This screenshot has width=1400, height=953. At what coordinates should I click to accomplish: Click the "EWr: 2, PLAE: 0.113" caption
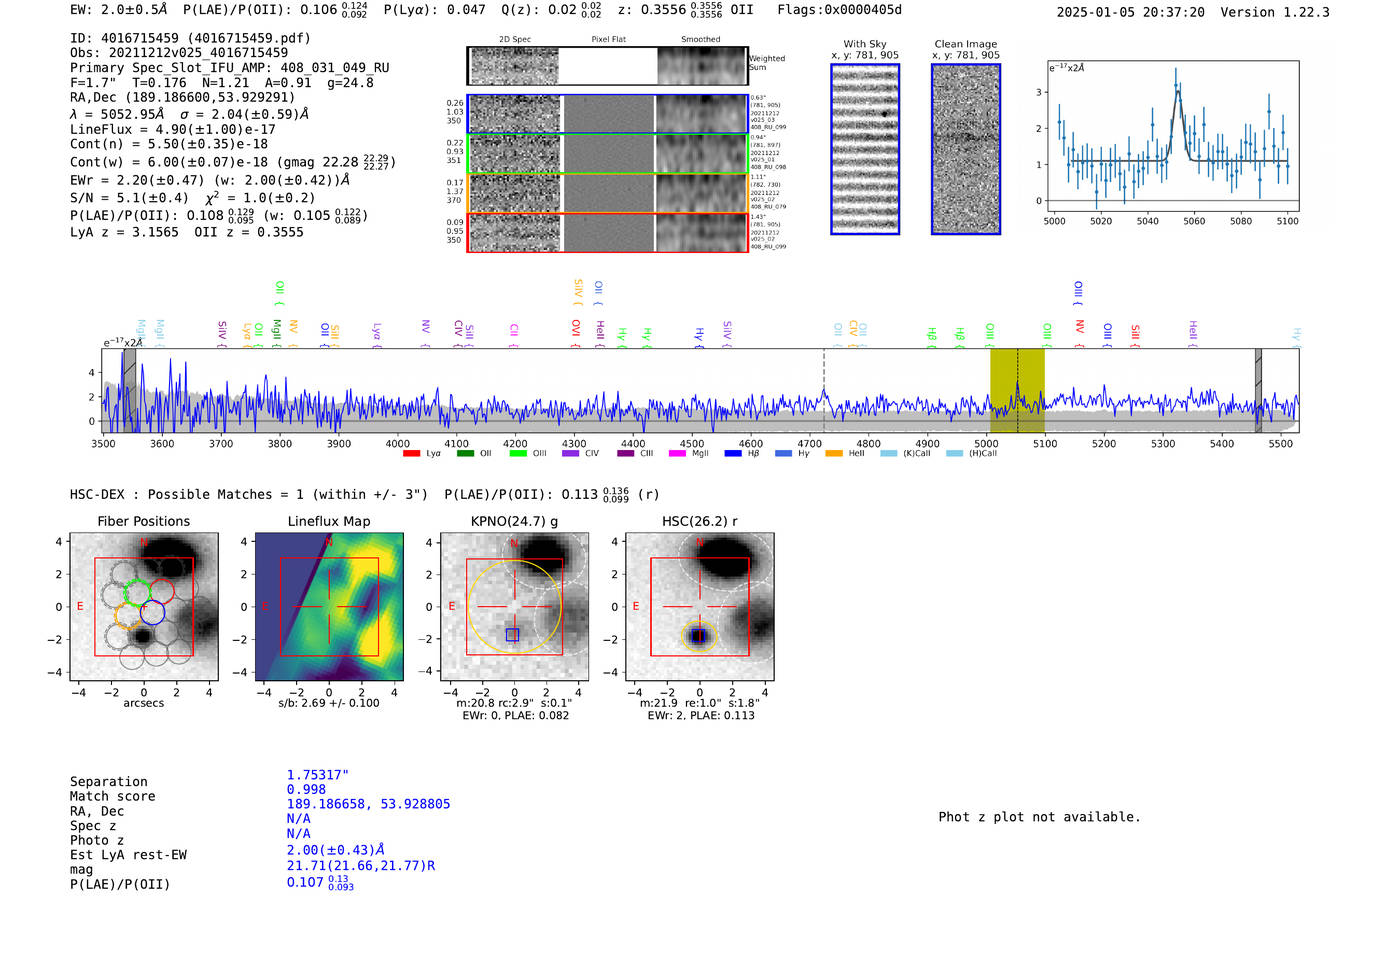click(x=701, y=716)
